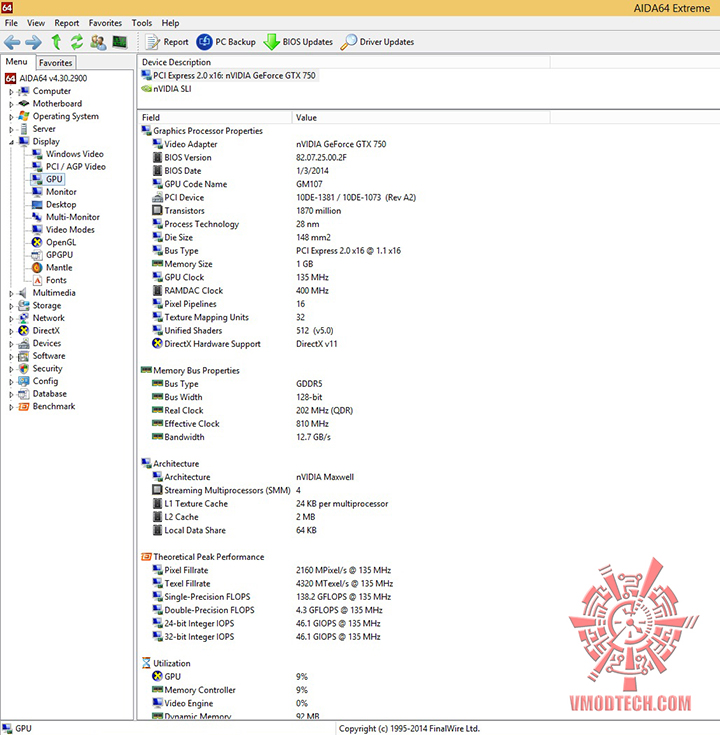The width and height of the screenshot is (720, 735).
Task: Open the Report menu
Action: coord(67,23)
